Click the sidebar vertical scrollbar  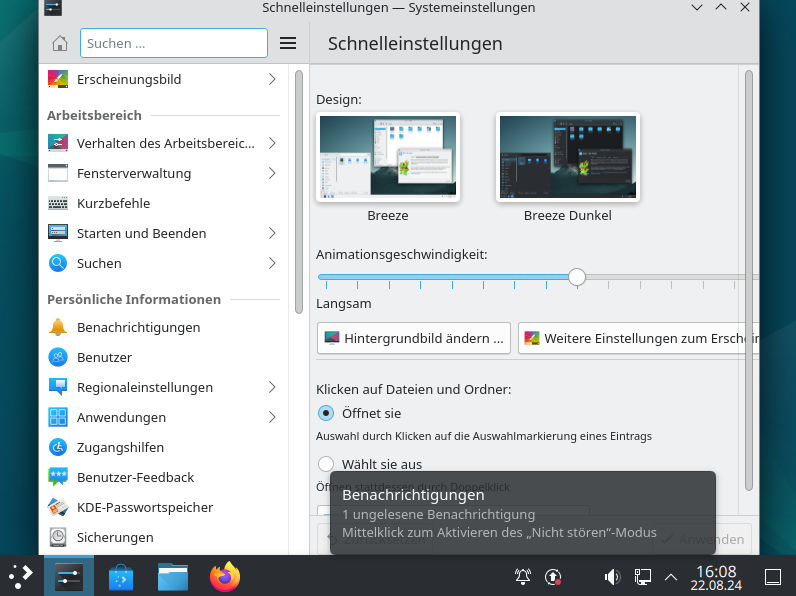click(298, 192)
